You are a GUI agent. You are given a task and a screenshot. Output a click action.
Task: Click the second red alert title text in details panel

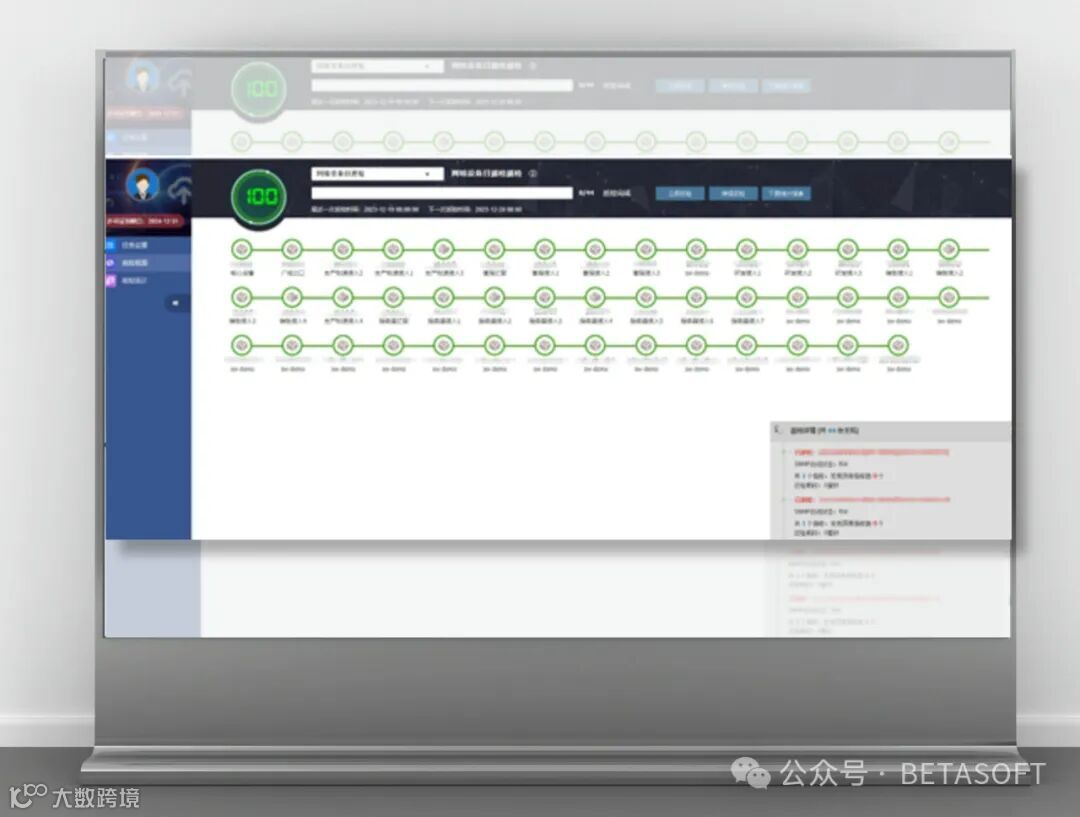872,499
